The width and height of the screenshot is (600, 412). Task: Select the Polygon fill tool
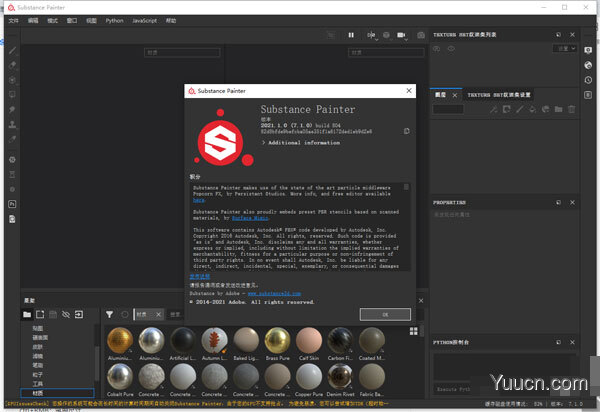12,94
